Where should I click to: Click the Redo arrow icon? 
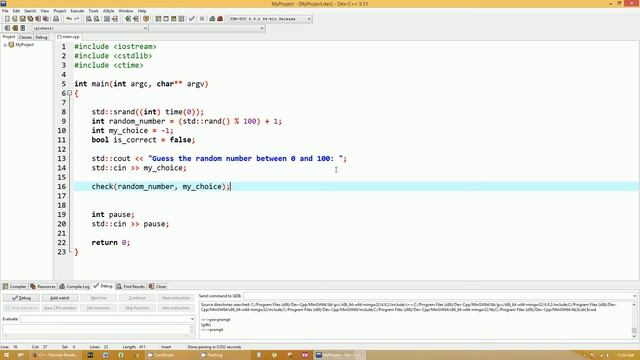[x=76, y=19]
